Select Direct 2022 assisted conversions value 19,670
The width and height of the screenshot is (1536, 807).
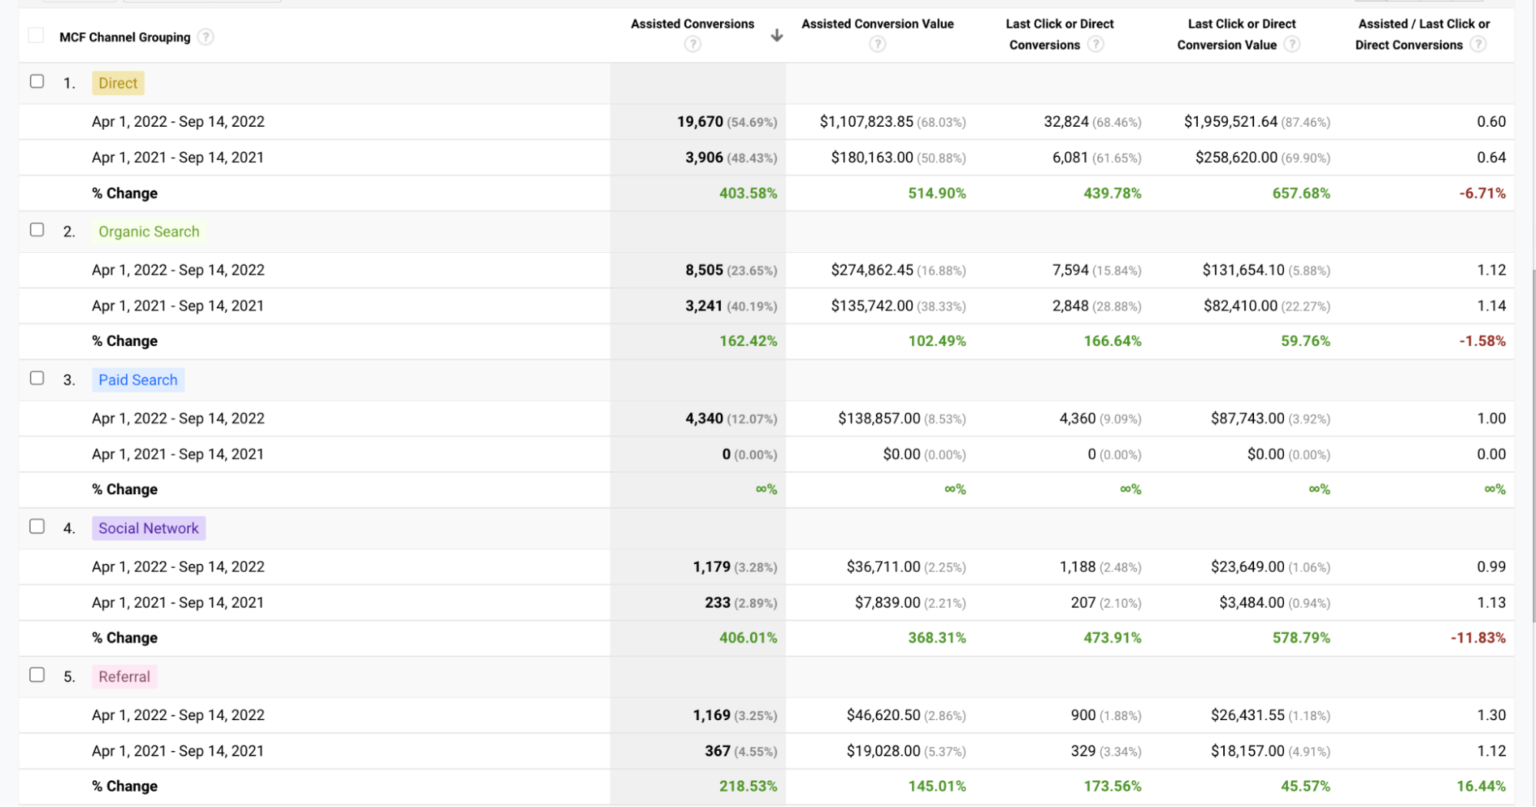click(700, 122)
